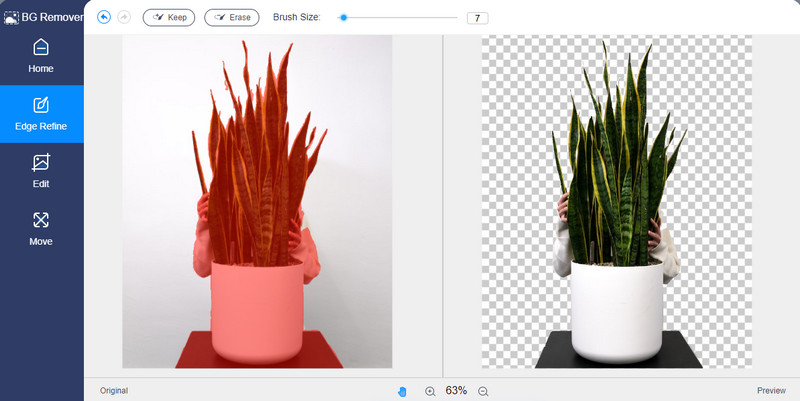The width and height of the screenshot is (800, 401).
Task: Click the redo arrow icon
Action: [x=124, y=17]
